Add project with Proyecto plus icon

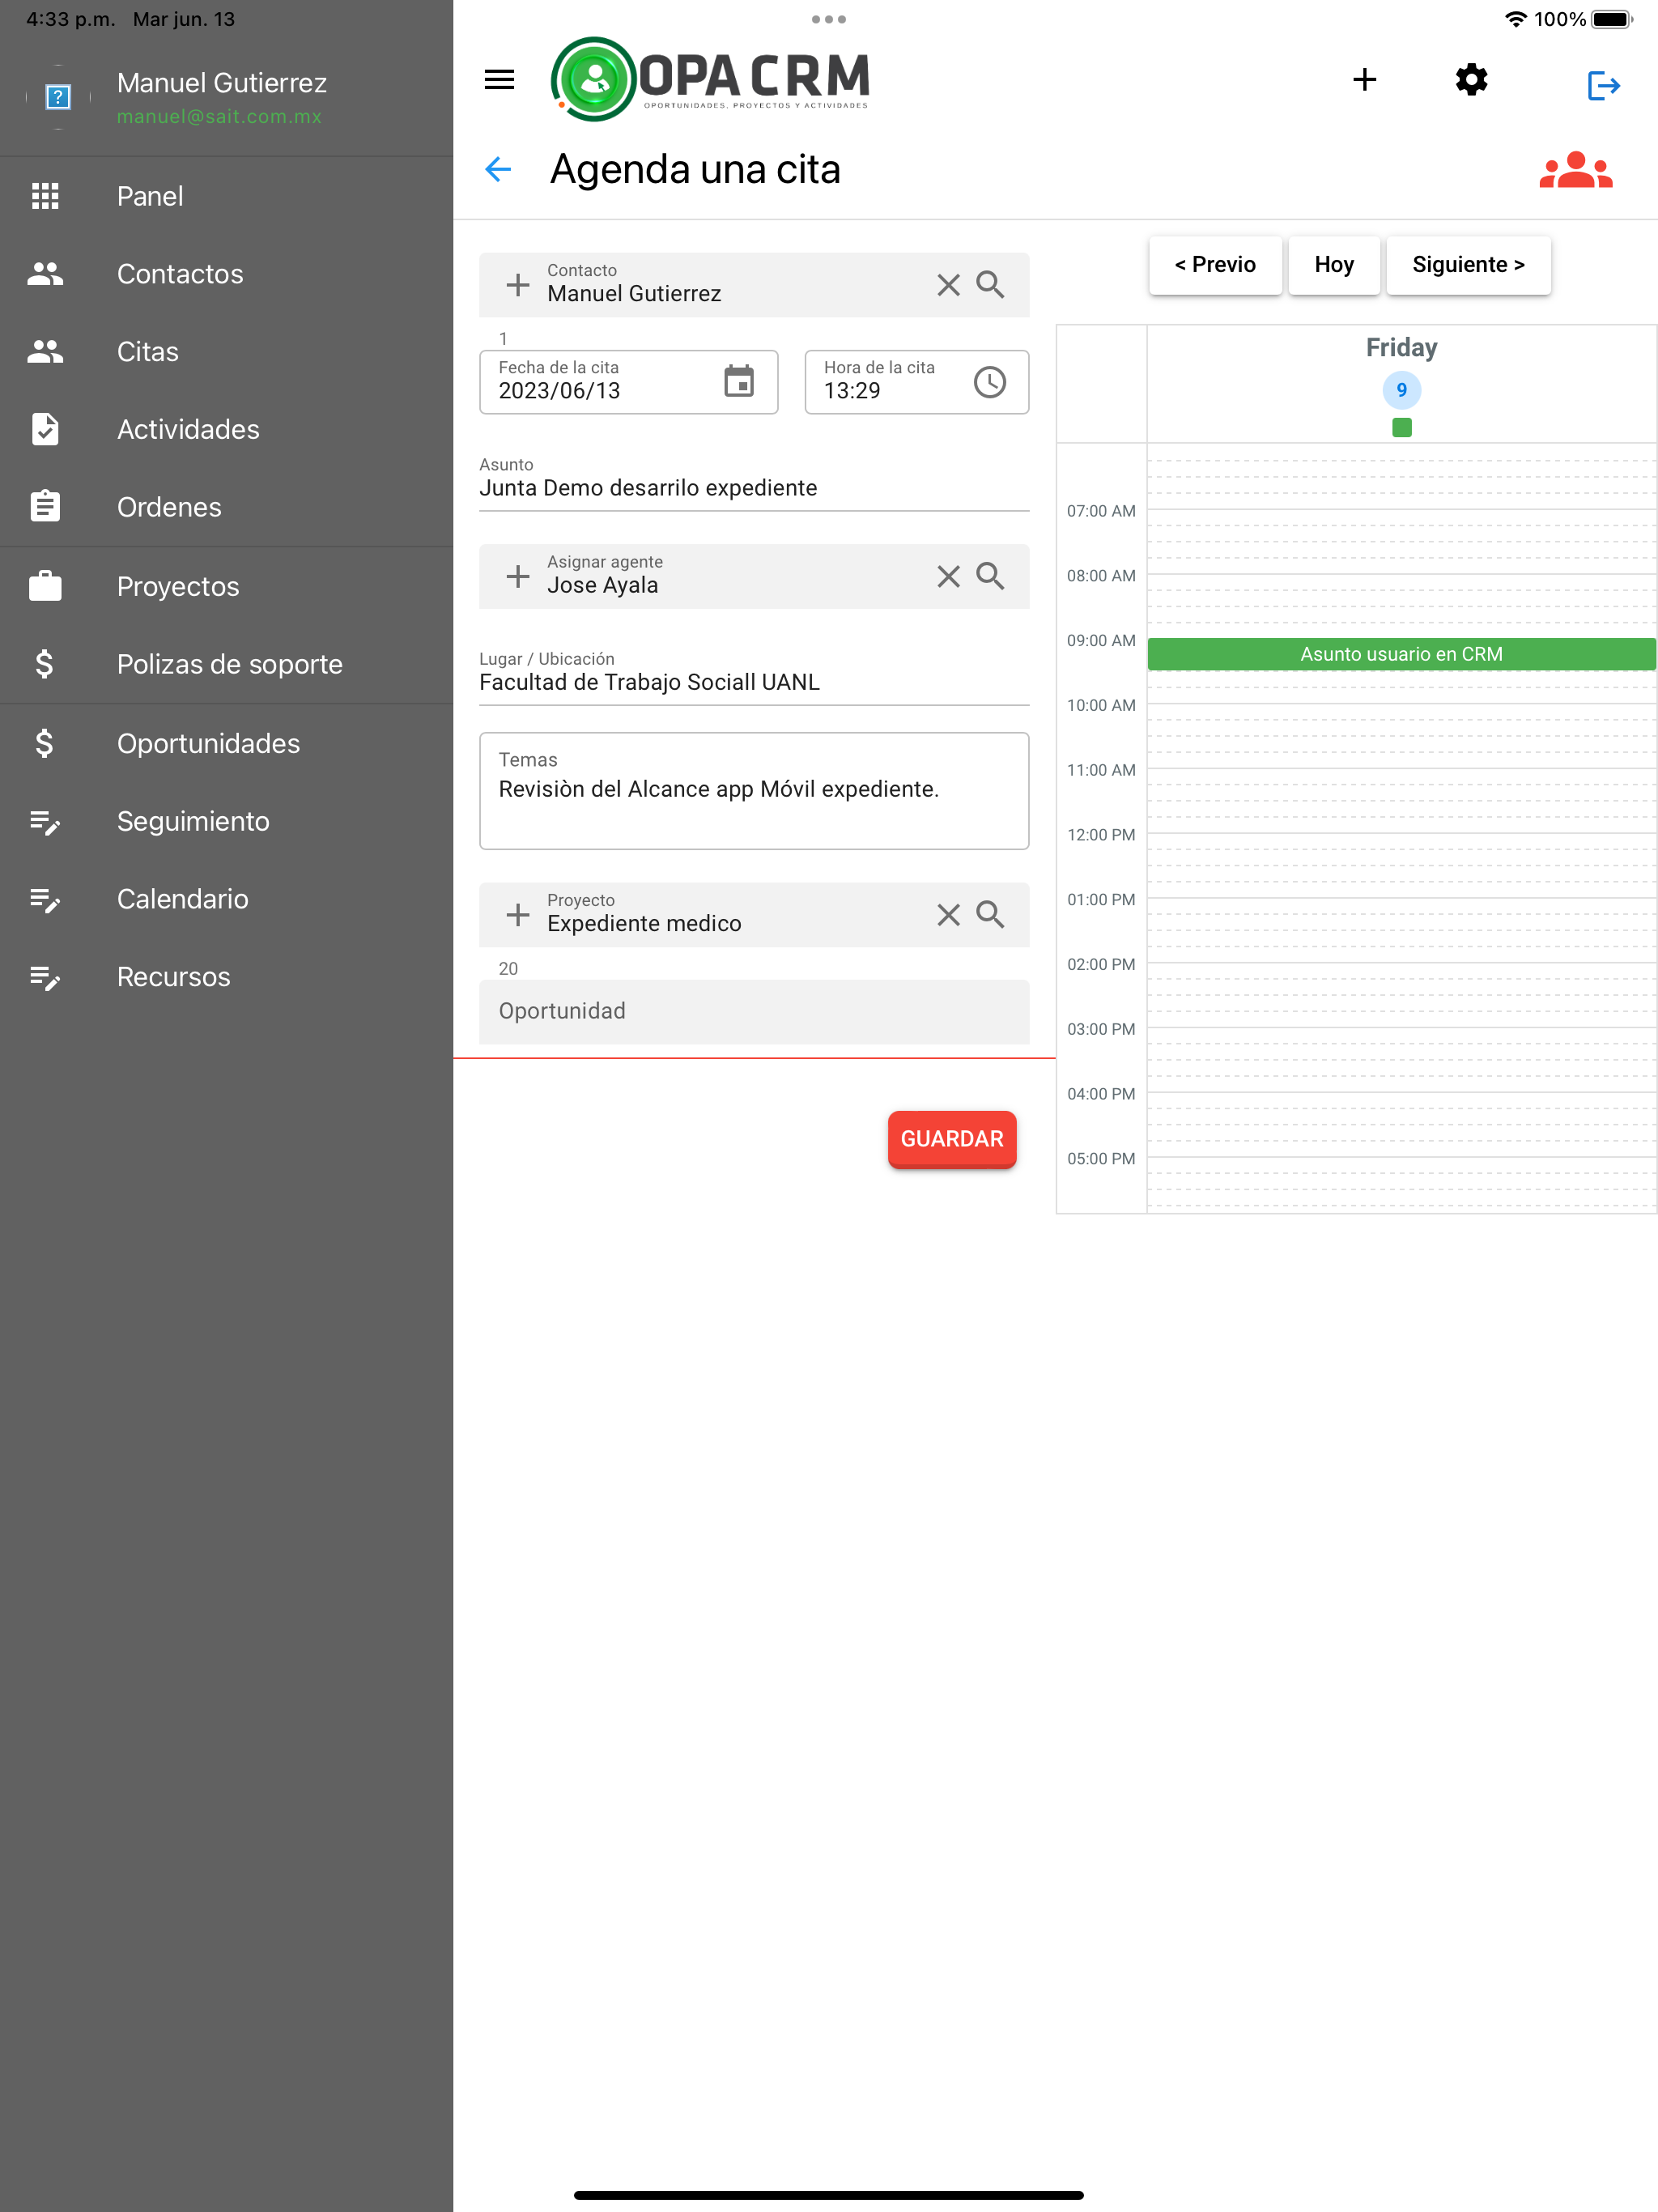click(517, 915)
